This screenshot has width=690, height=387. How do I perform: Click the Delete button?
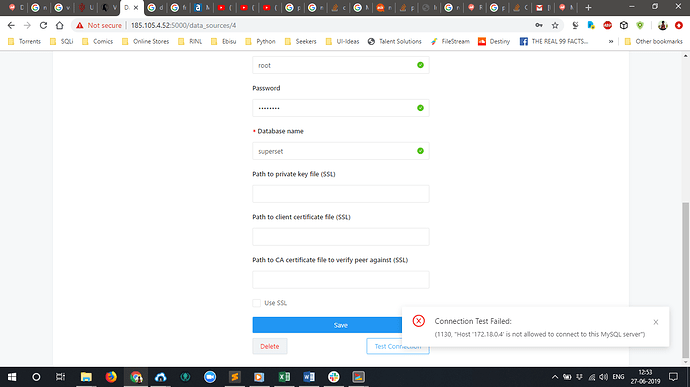click(x=270, y=346)
